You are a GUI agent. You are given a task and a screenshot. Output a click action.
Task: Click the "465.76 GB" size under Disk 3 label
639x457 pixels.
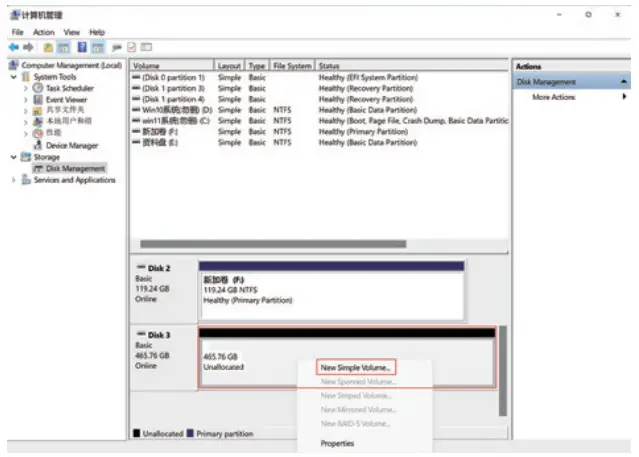(152, 355)
